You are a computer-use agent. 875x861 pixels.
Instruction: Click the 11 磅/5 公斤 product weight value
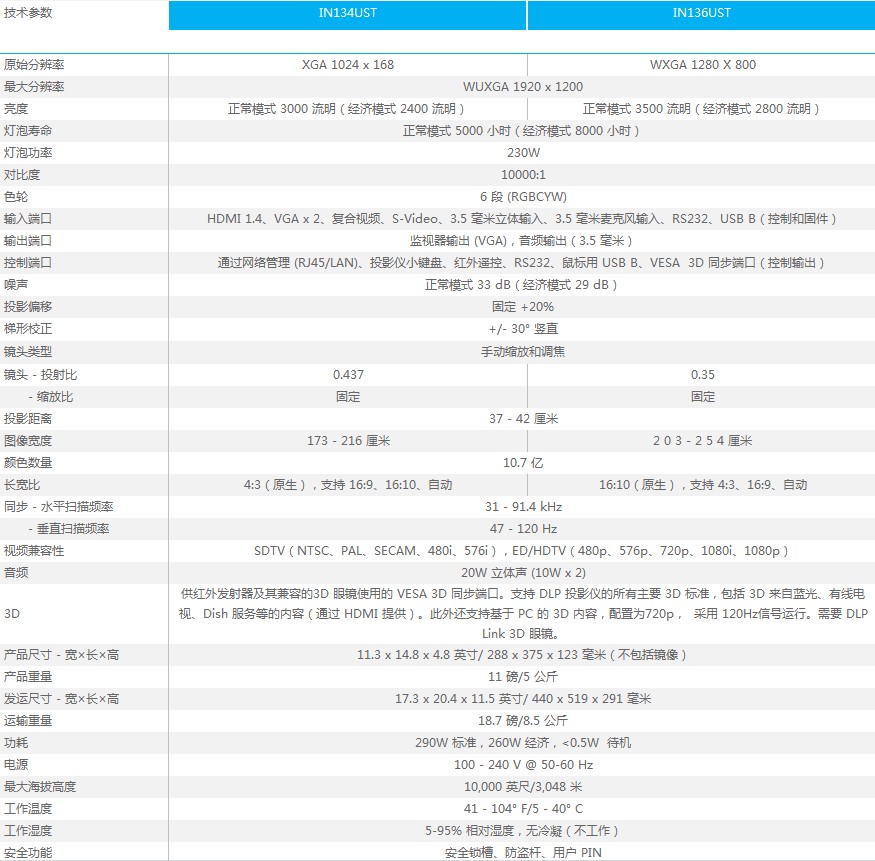click(523, 677)
